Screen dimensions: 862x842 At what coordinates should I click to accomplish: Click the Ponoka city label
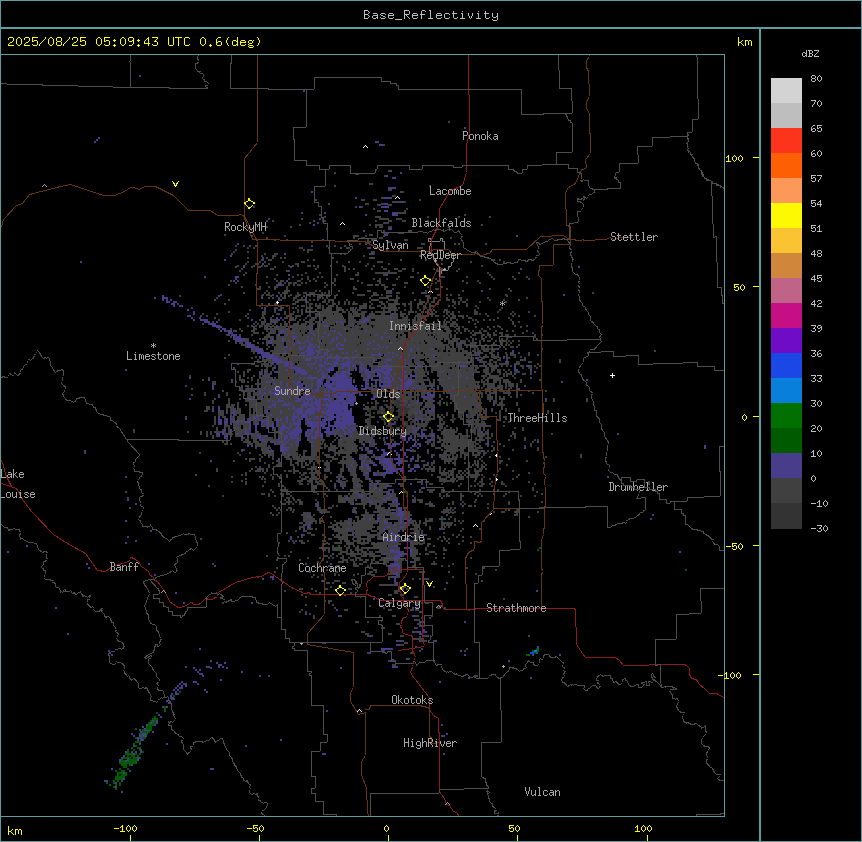coord(480,136)
